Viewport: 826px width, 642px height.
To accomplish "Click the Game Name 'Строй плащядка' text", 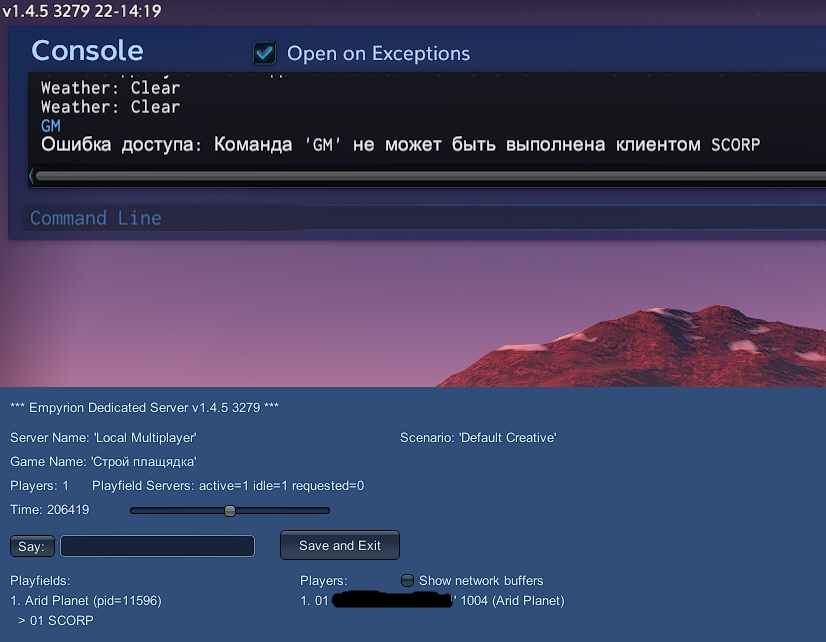I will coord(103,462).
